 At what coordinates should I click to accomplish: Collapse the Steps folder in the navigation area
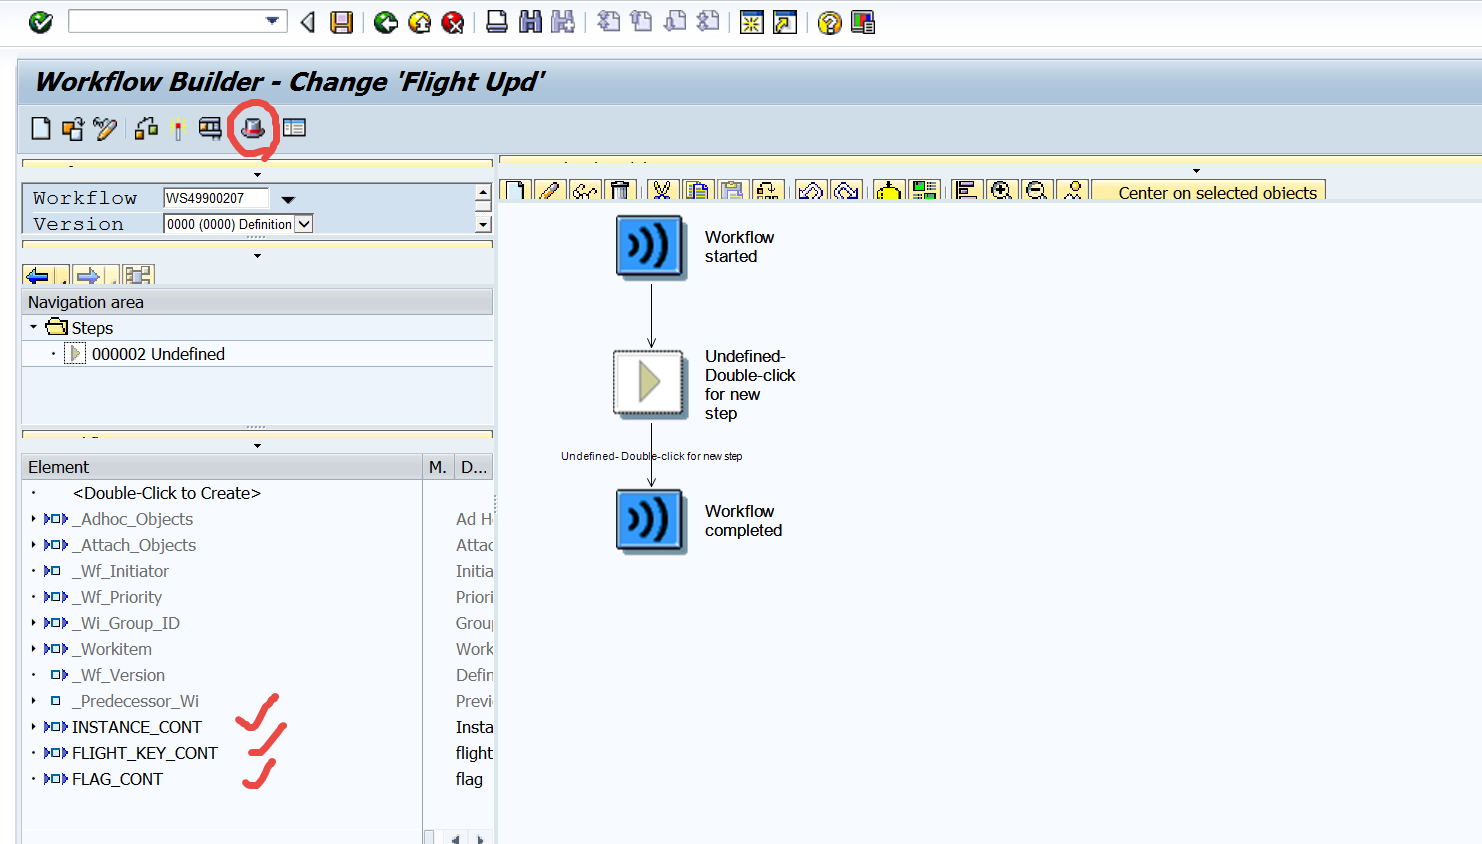coord(33,327)
